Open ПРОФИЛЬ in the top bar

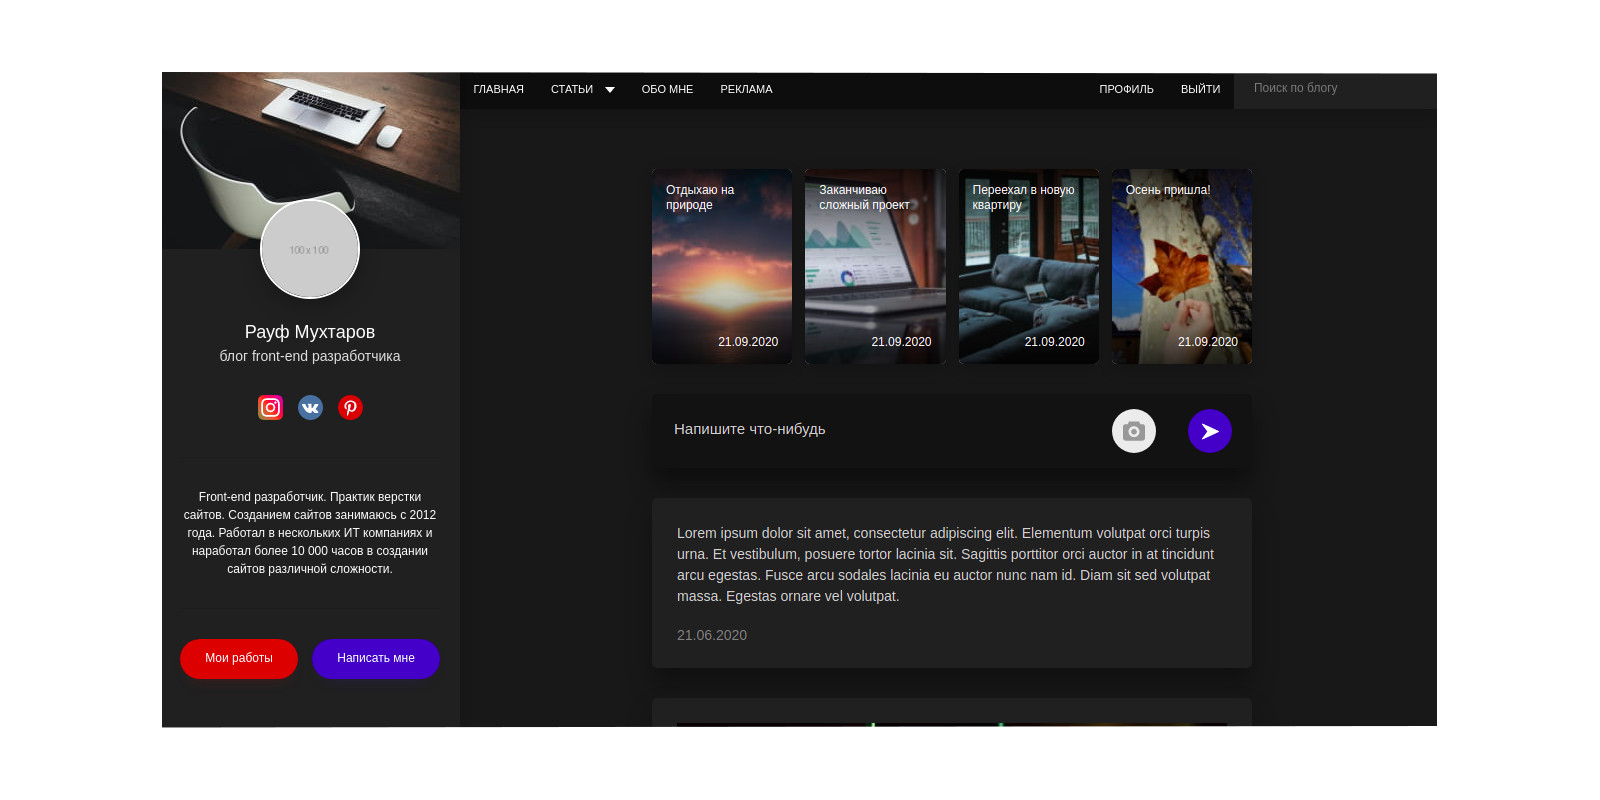click(1126, 89)
